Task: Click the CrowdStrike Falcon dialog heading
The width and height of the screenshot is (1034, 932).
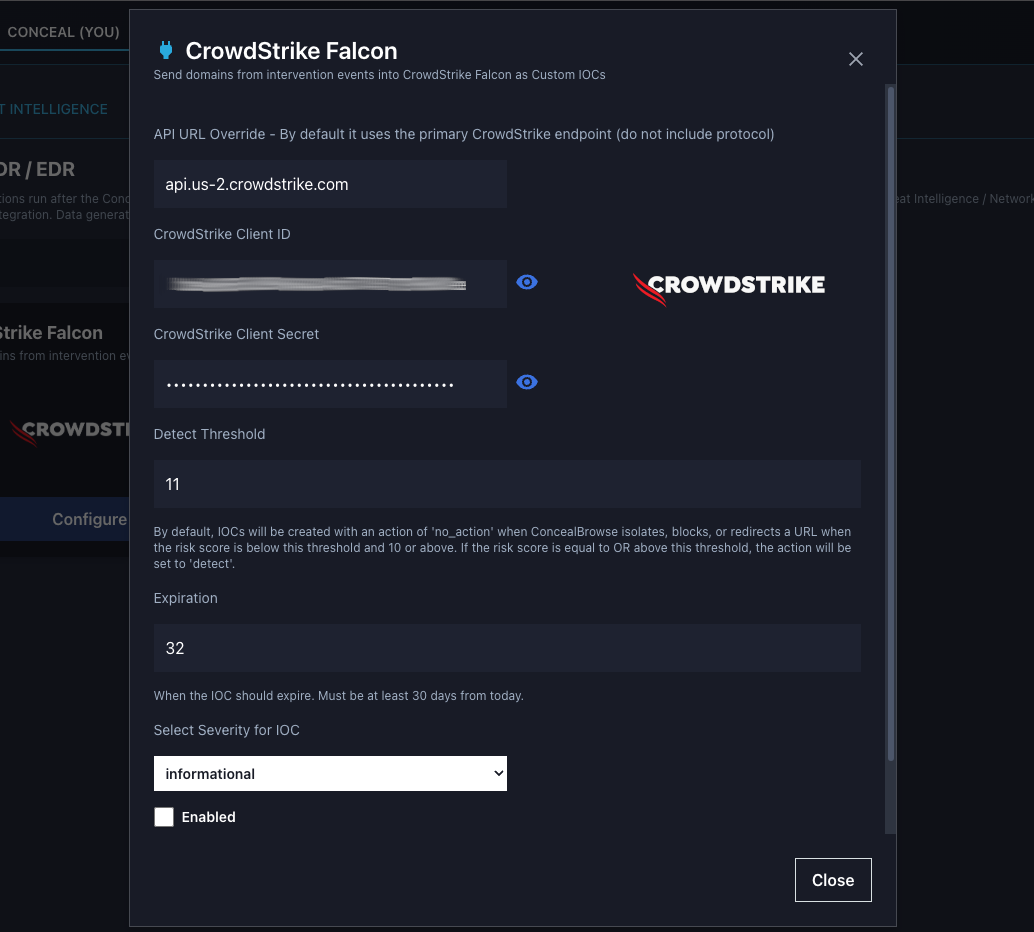Action: click(291, 51)
